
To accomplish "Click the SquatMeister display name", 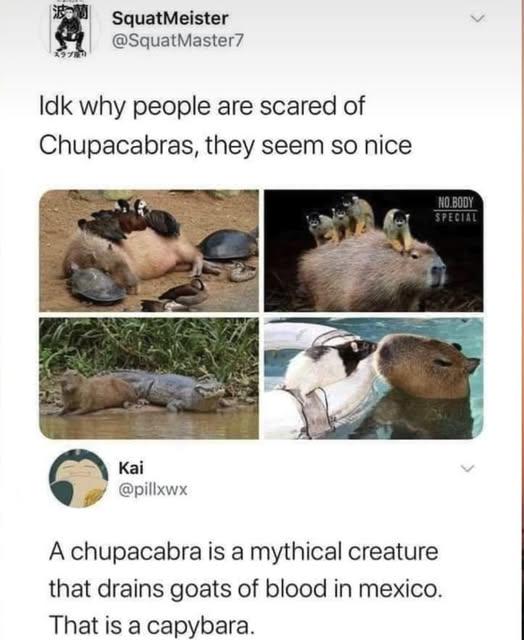I will [170, 18].
